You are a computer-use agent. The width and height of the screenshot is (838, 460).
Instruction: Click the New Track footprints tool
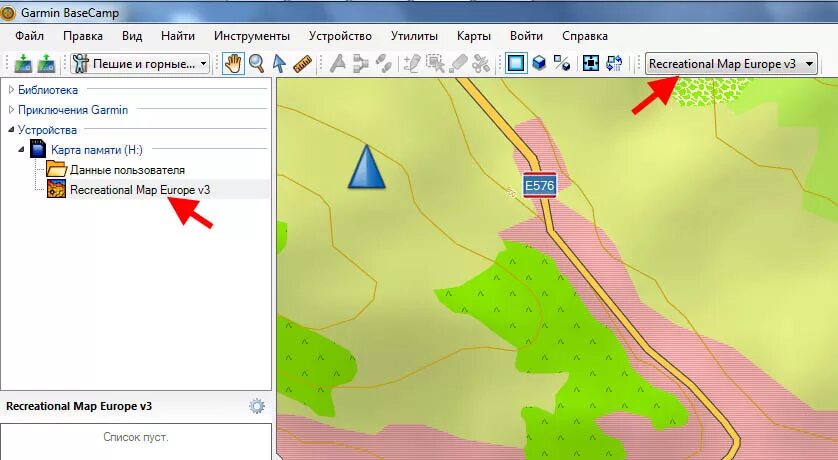point(384,64)
